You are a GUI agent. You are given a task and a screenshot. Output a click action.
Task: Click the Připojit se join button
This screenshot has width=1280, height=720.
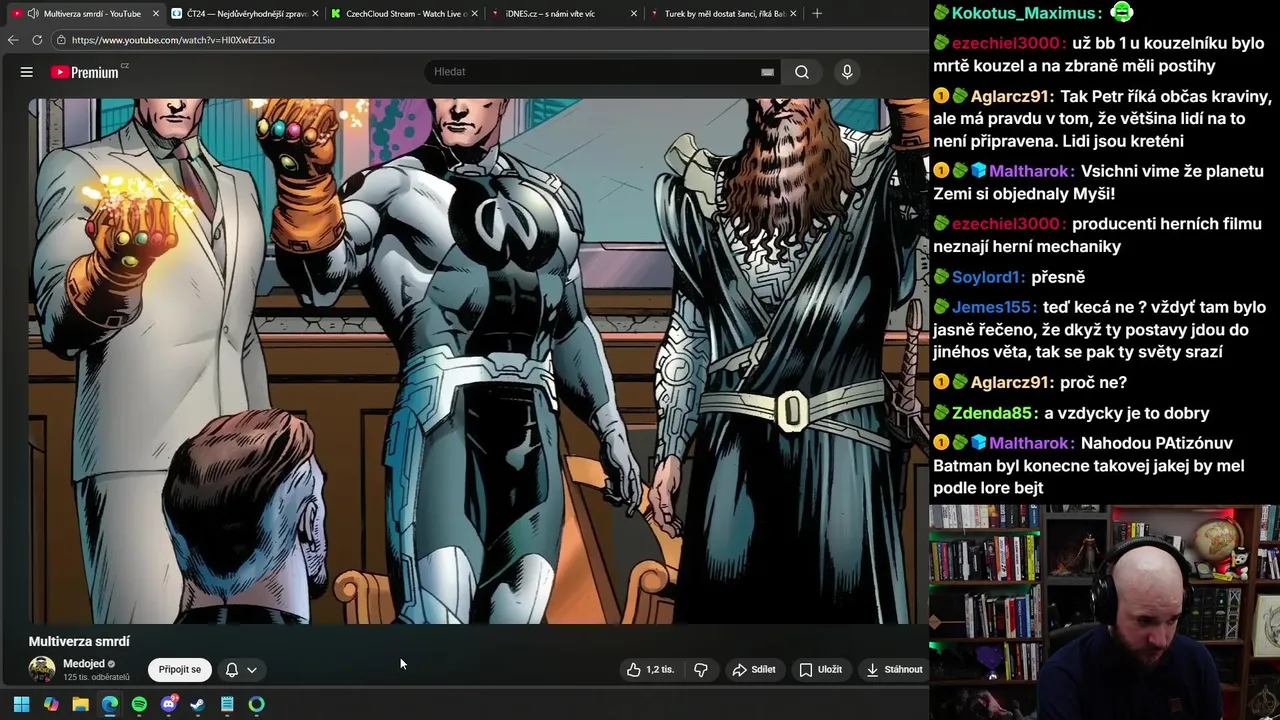tap(180, 670)
